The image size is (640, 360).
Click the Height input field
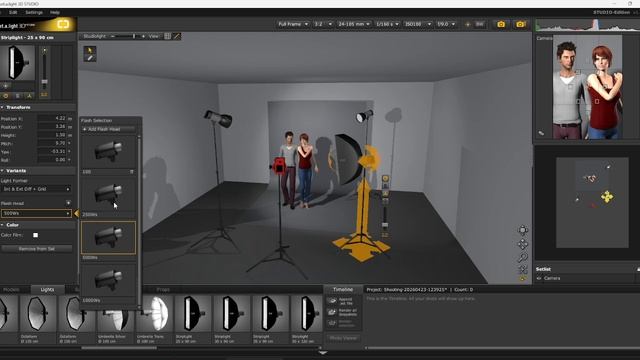pos(52,135)
